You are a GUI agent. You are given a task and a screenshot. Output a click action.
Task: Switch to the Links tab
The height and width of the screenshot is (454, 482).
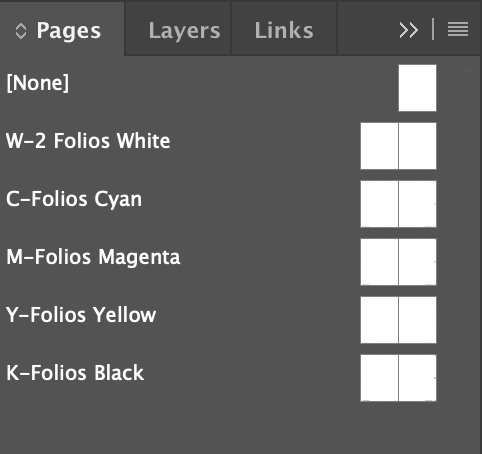point(284,30)
